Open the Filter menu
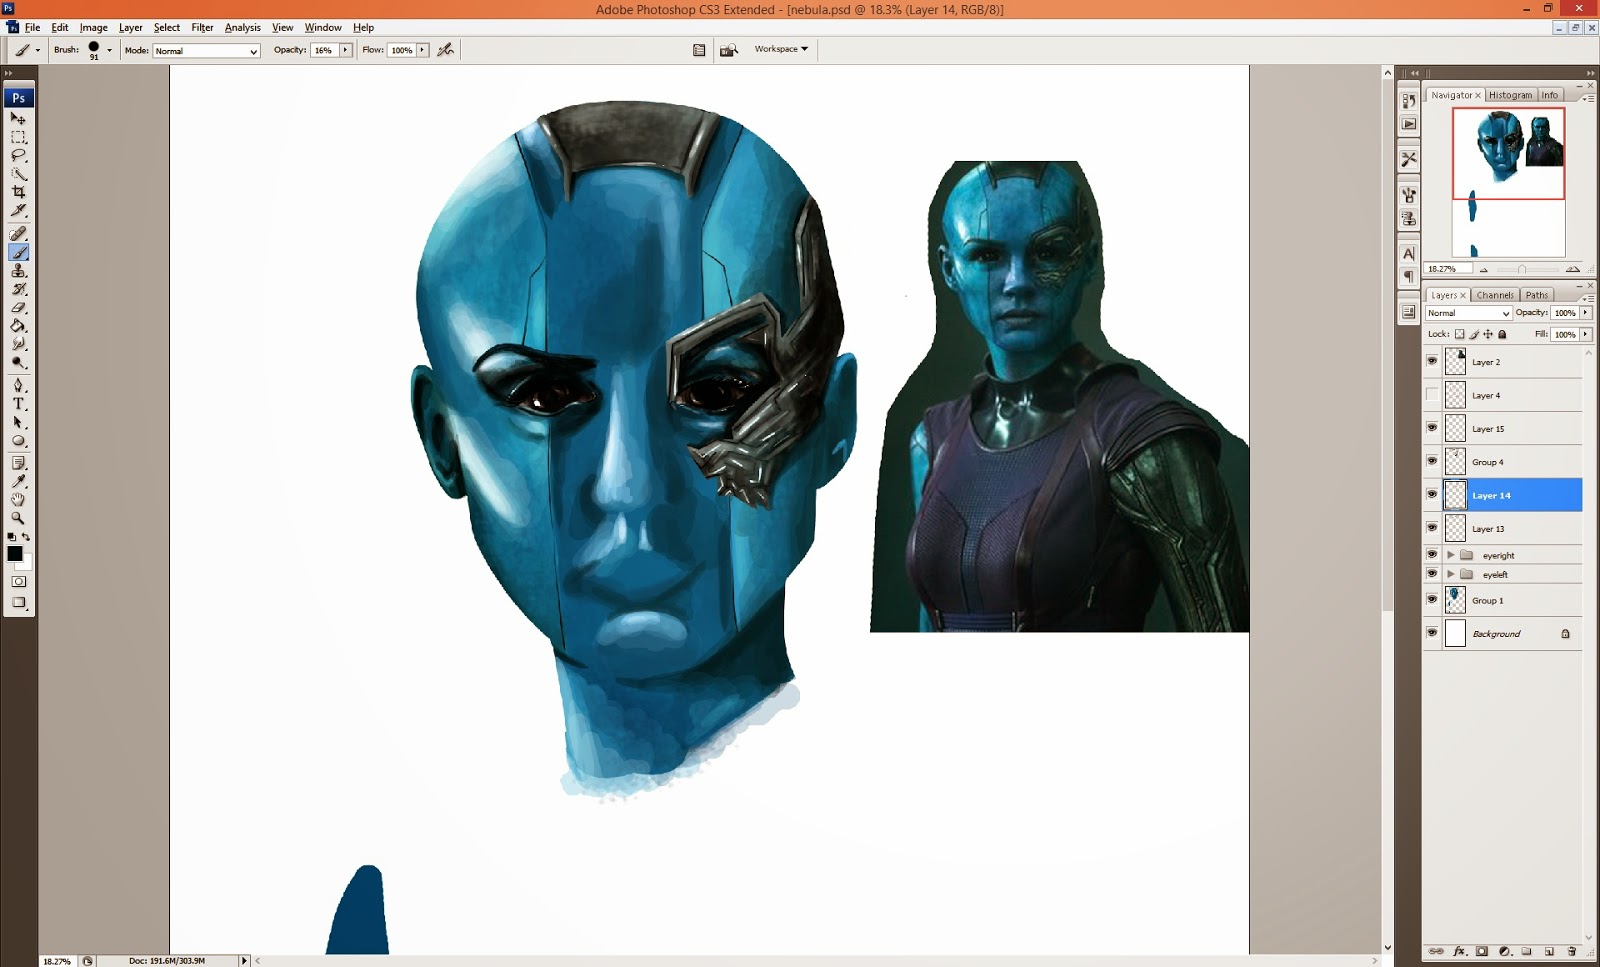Screen dimensions: 1600x967 (202, 28)
